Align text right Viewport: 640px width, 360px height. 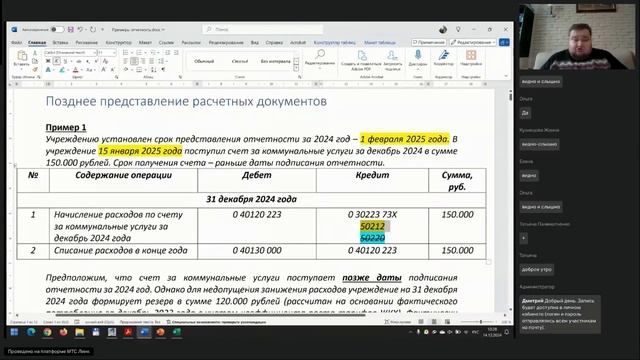[x=143, y=61]
